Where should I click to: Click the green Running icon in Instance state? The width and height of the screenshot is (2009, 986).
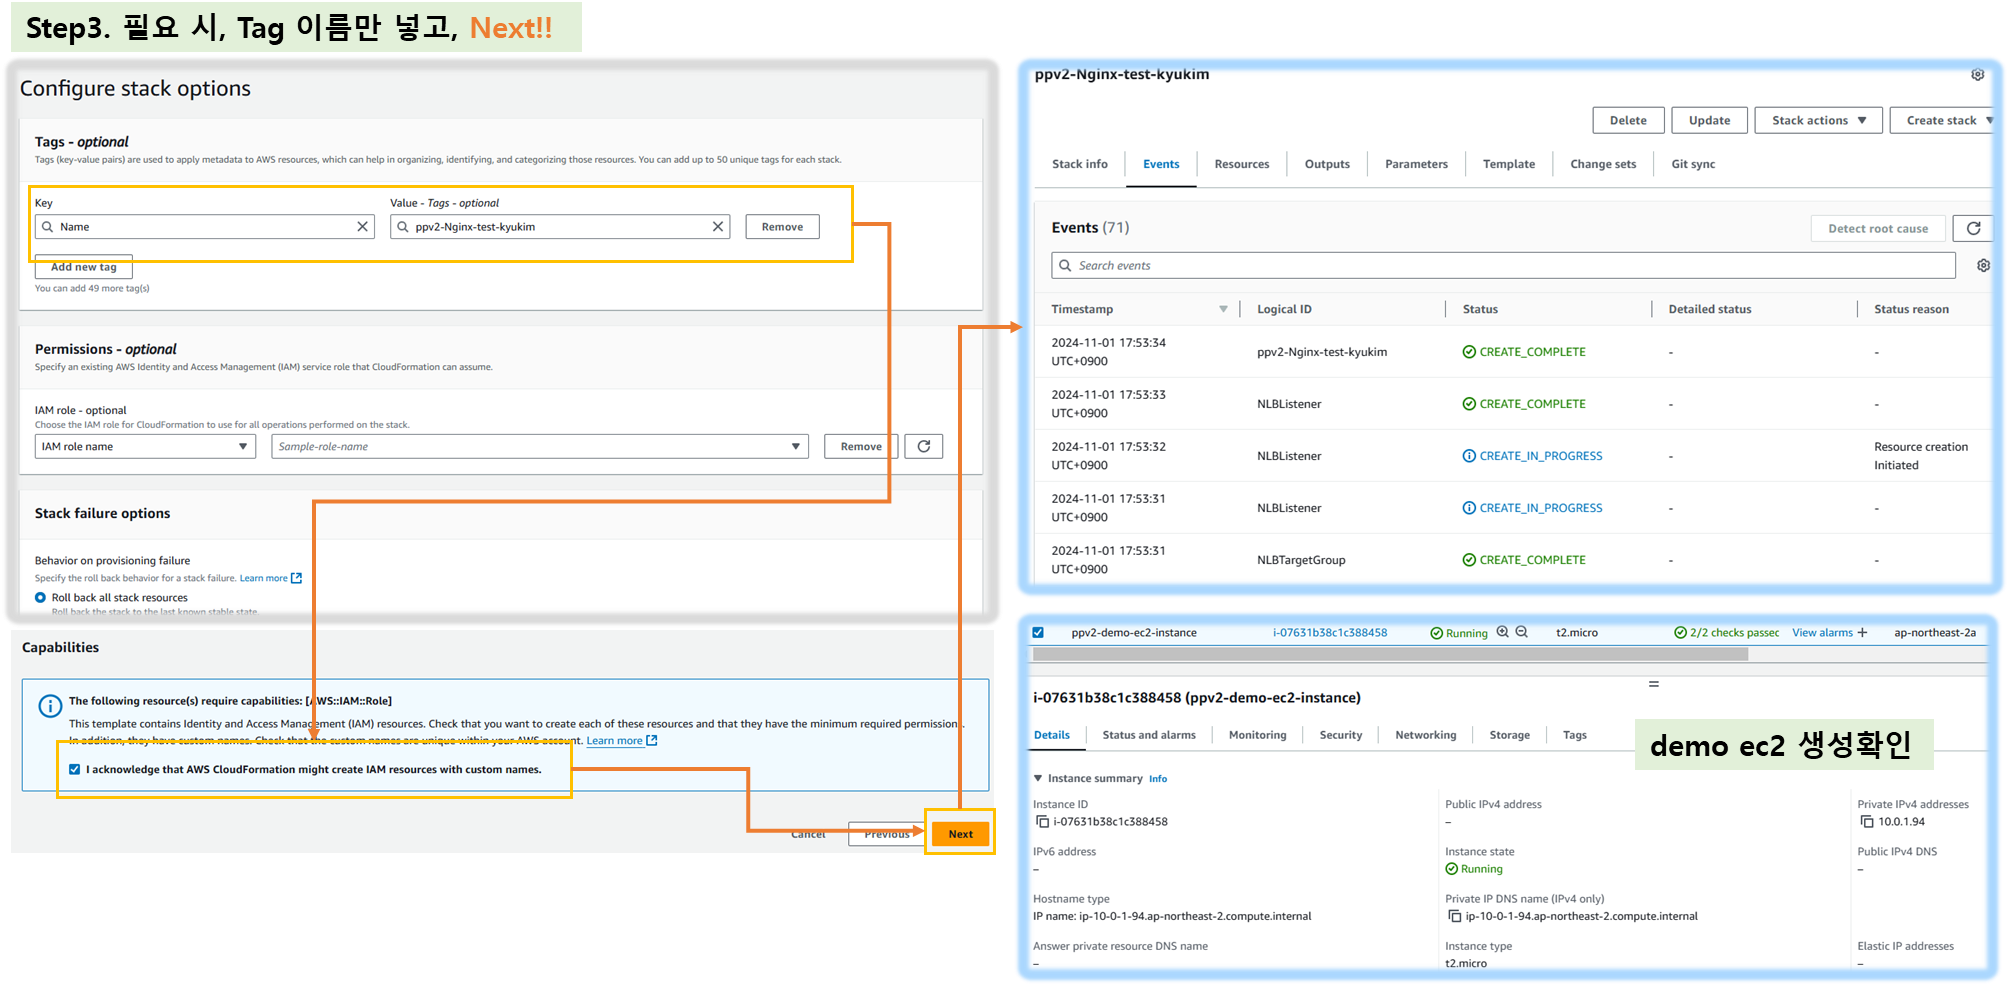click(x=1451, y=869)
